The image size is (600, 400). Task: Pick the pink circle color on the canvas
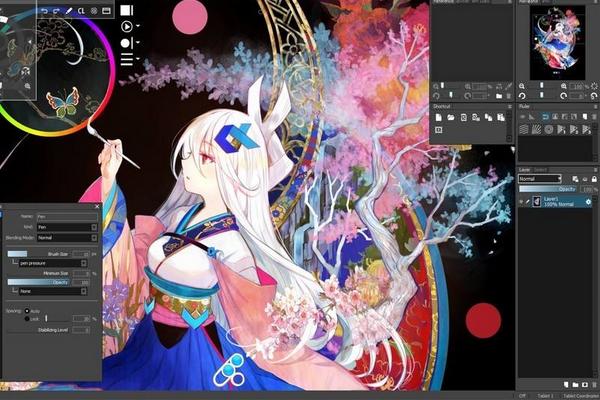pos(190,17)
